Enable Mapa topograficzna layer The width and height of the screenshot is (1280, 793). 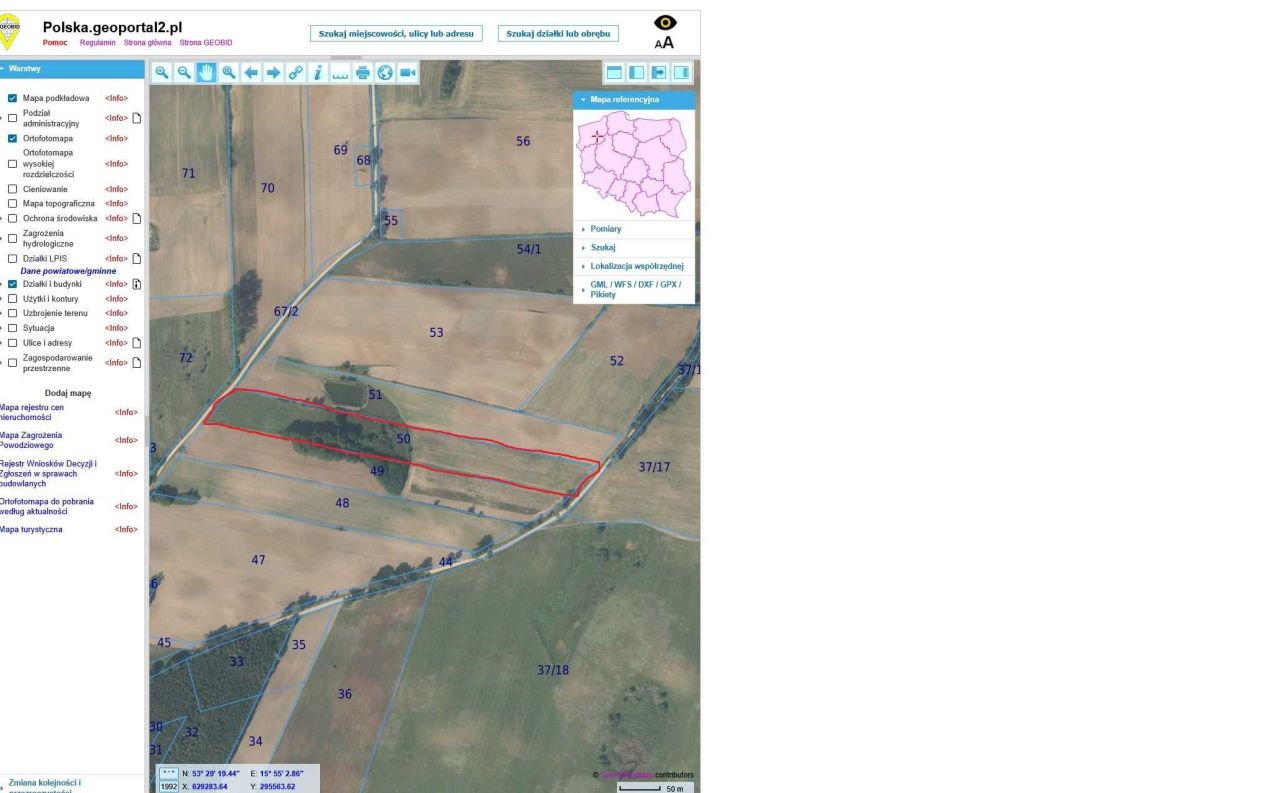coord(13,203)
